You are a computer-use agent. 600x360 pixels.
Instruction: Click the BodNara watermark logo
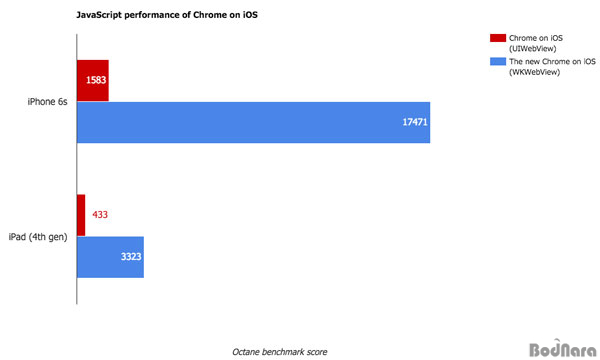(x=562, y=349)
